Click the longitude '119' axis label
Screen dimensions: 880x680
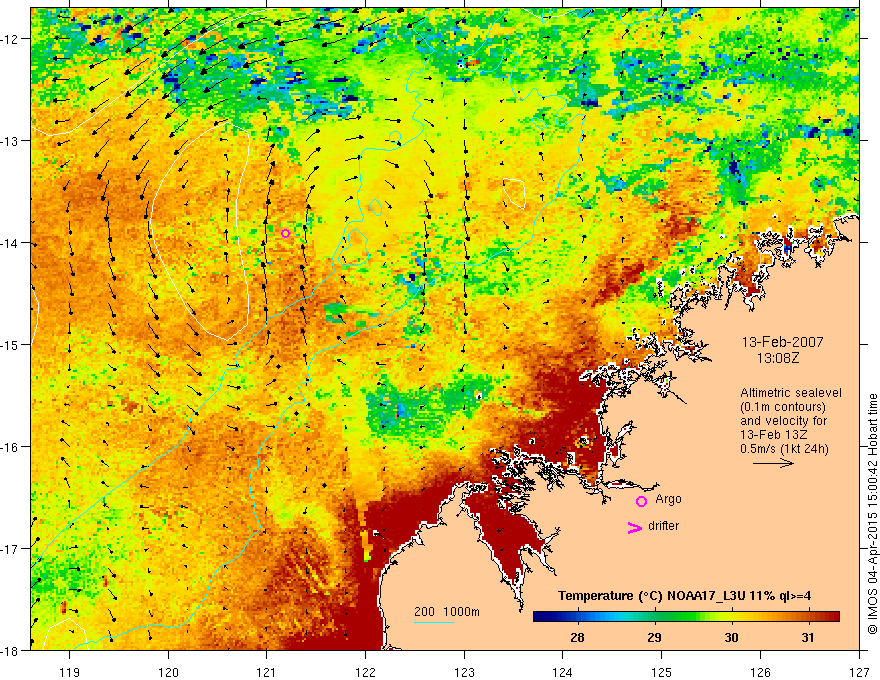pyautogui.click(x=70, y=672)
